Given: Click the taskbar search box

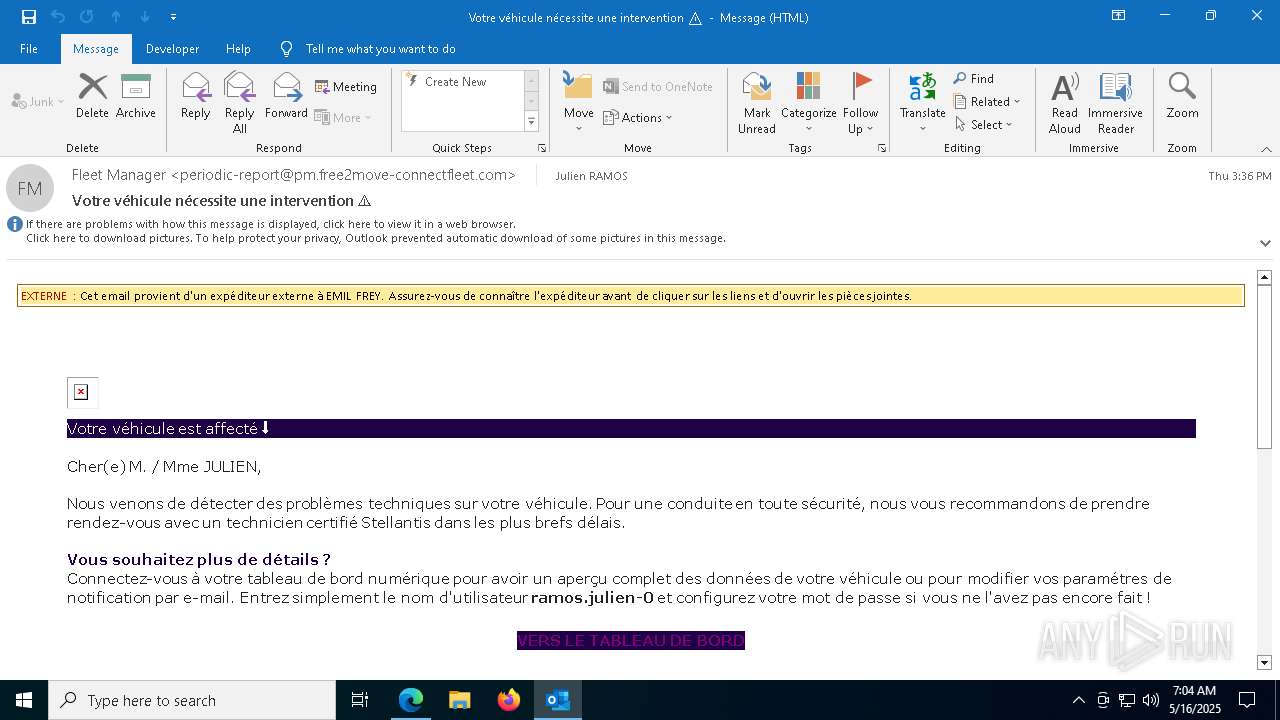Looking at the screenshot, I should (192, 700).
